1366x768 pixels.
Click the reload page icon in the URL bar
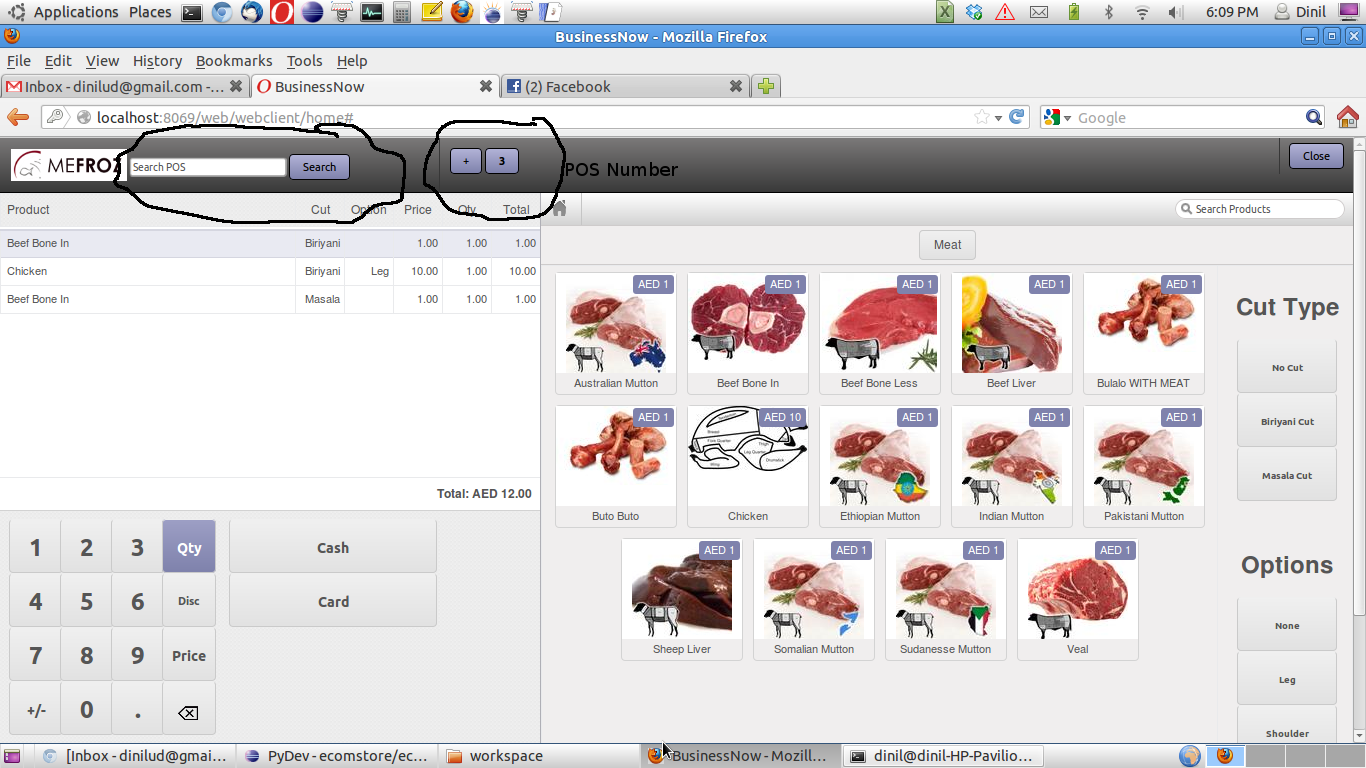coord(1017,117)
